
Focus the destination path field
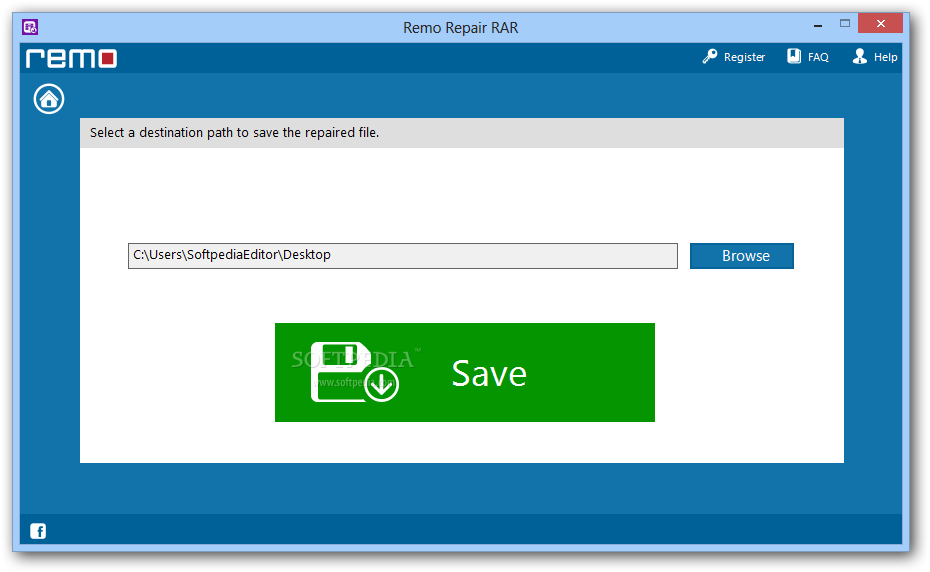403,256
